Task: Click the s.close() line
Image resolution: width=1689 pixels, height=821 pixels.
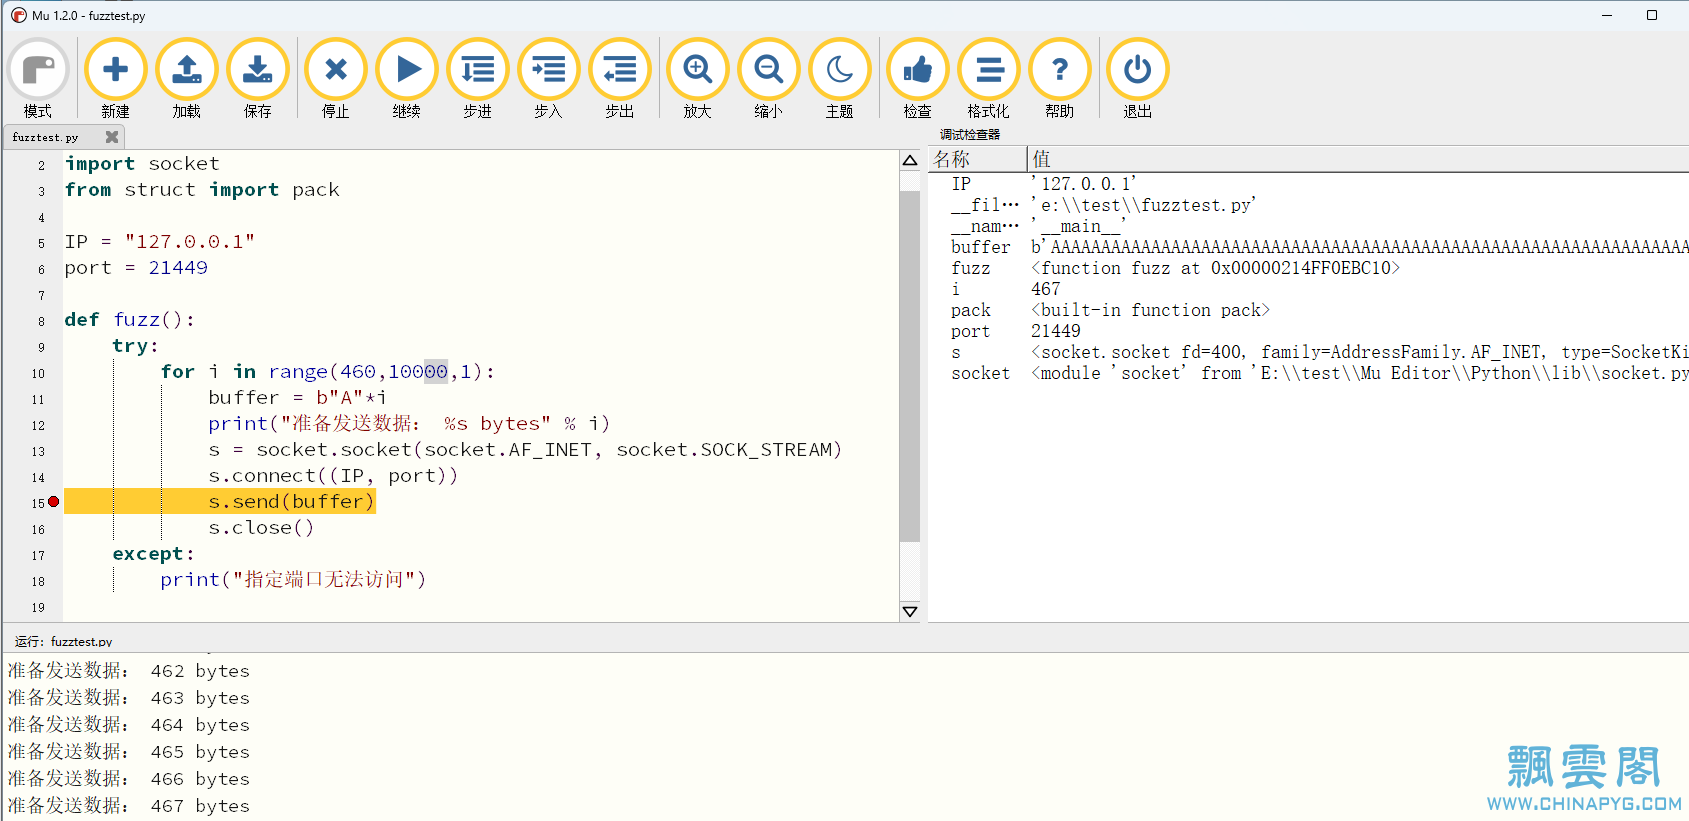Action: click(x=261, y=528)
